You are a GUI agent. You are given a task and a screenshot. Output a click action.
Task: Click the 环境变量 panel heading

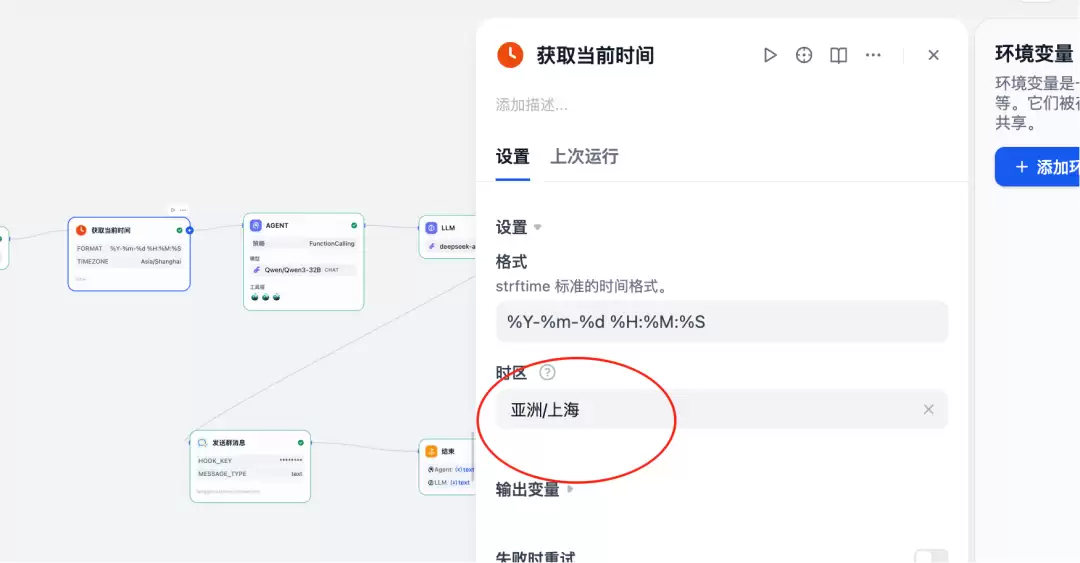1034,54
